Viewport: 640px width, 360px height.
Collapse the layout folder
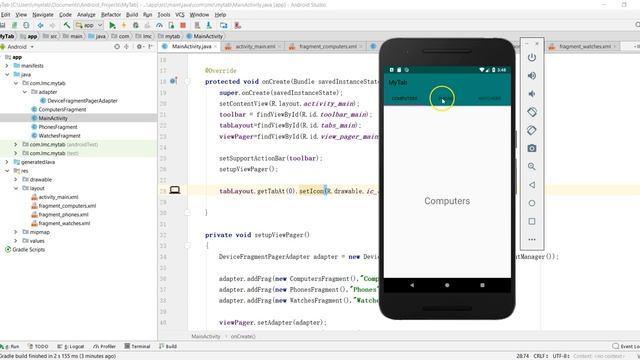[x=16, y=188]
